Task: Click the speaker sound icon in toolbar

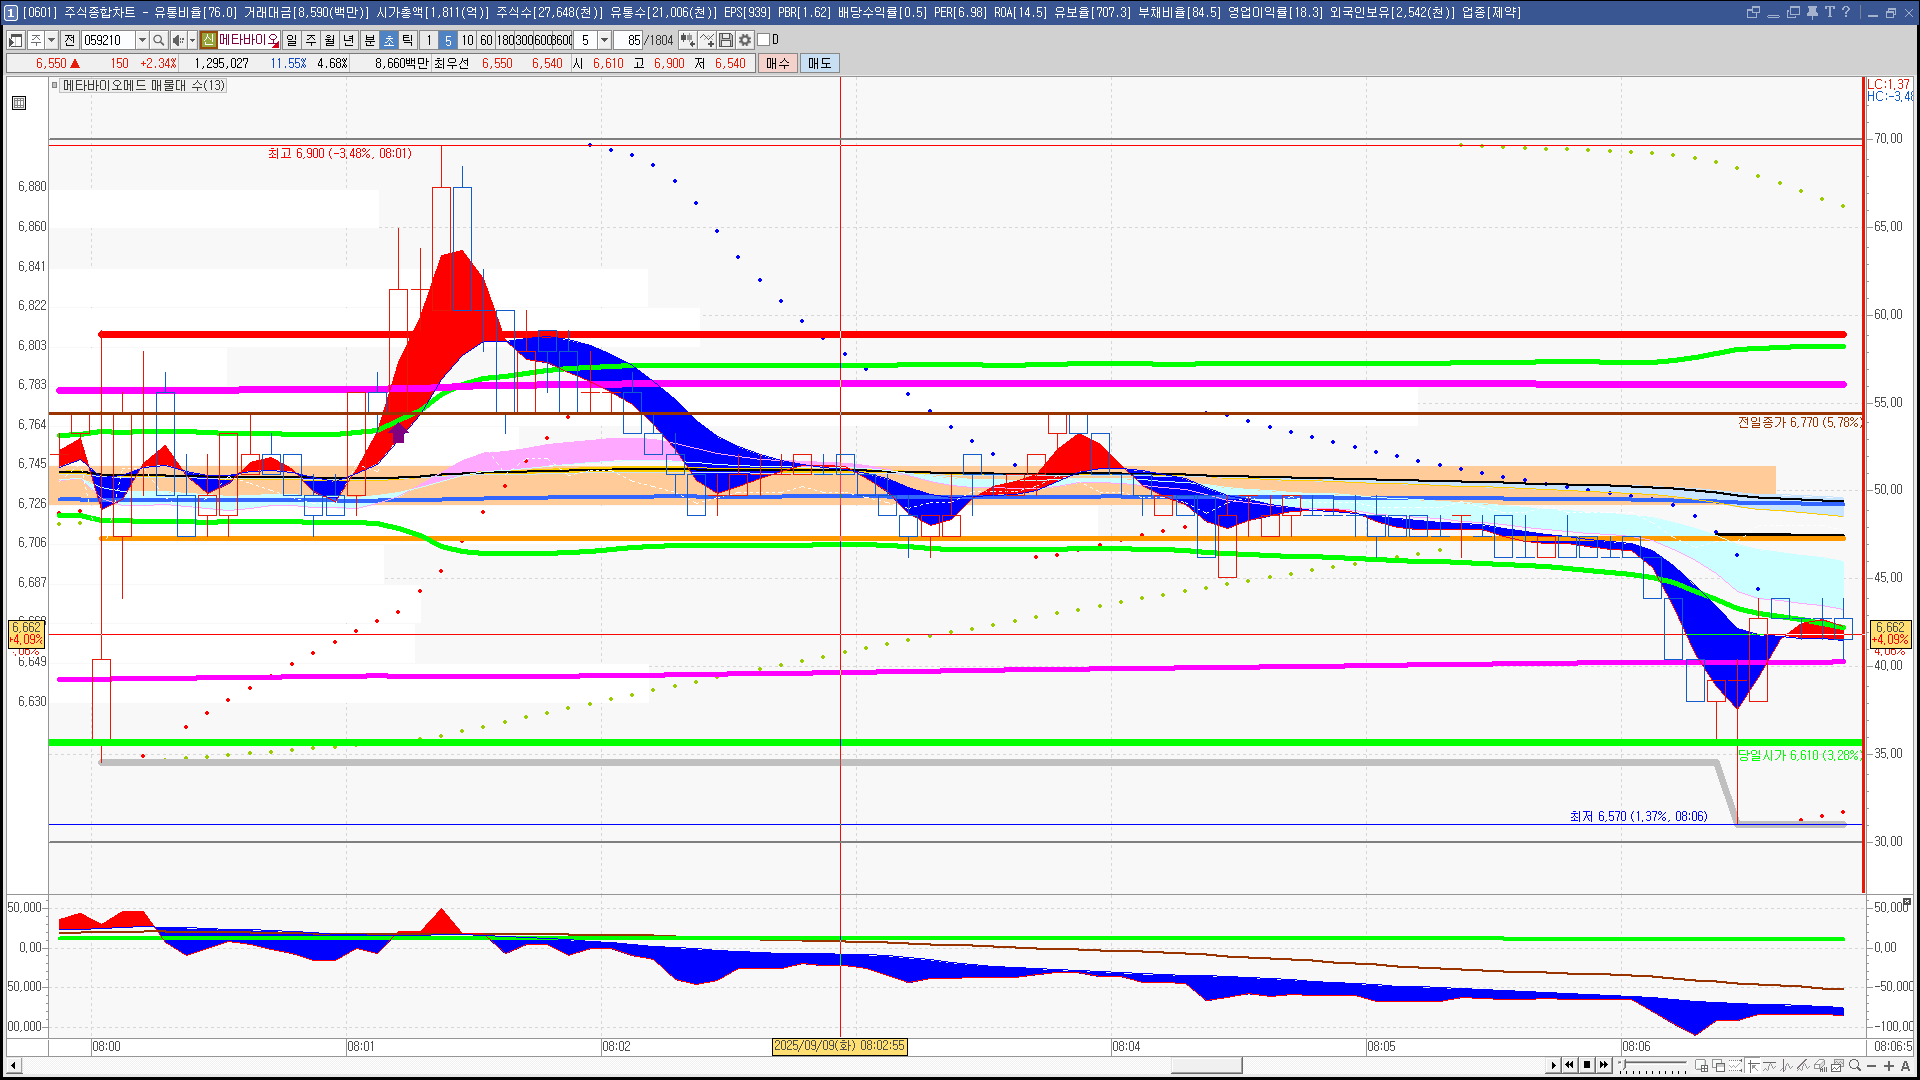Action: tap(177, 40)
